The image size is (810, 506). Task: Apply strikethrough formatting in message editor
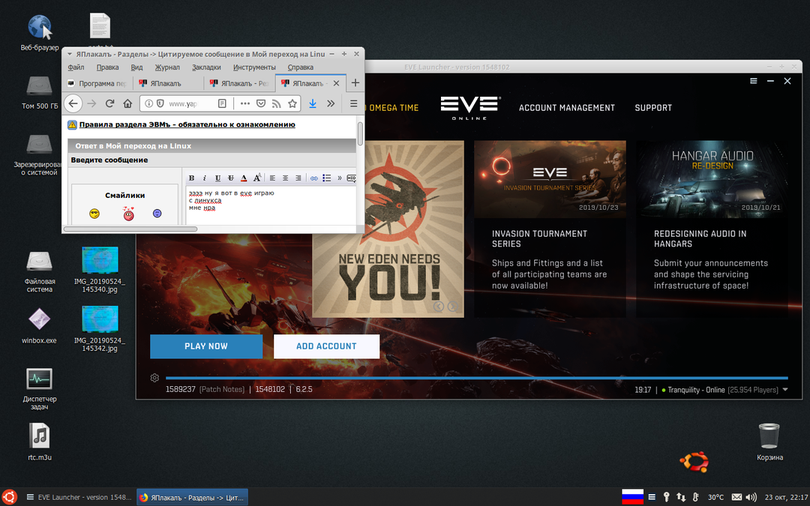pos(231,178)
